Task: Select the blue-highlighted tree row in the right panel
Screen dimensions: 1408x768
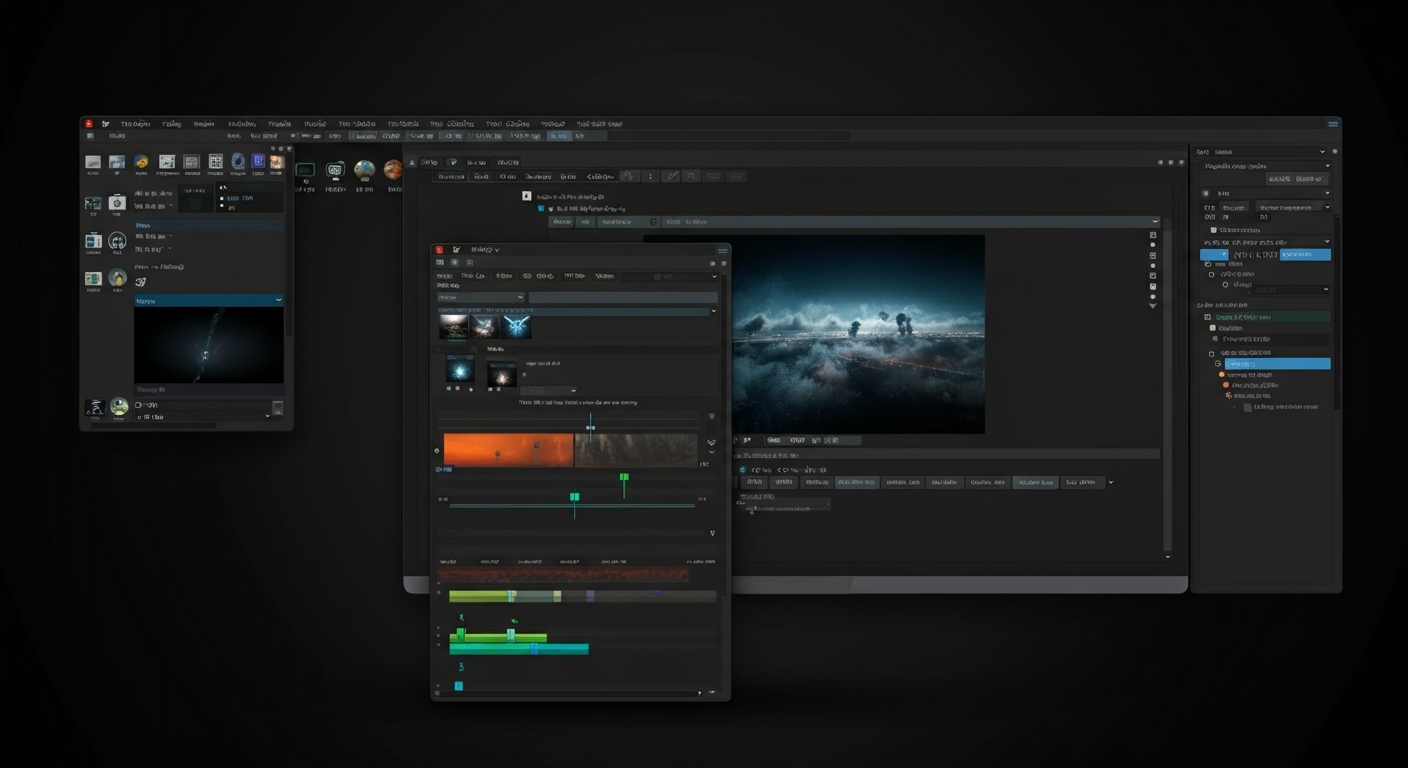Action: [x=1276, y=364]
